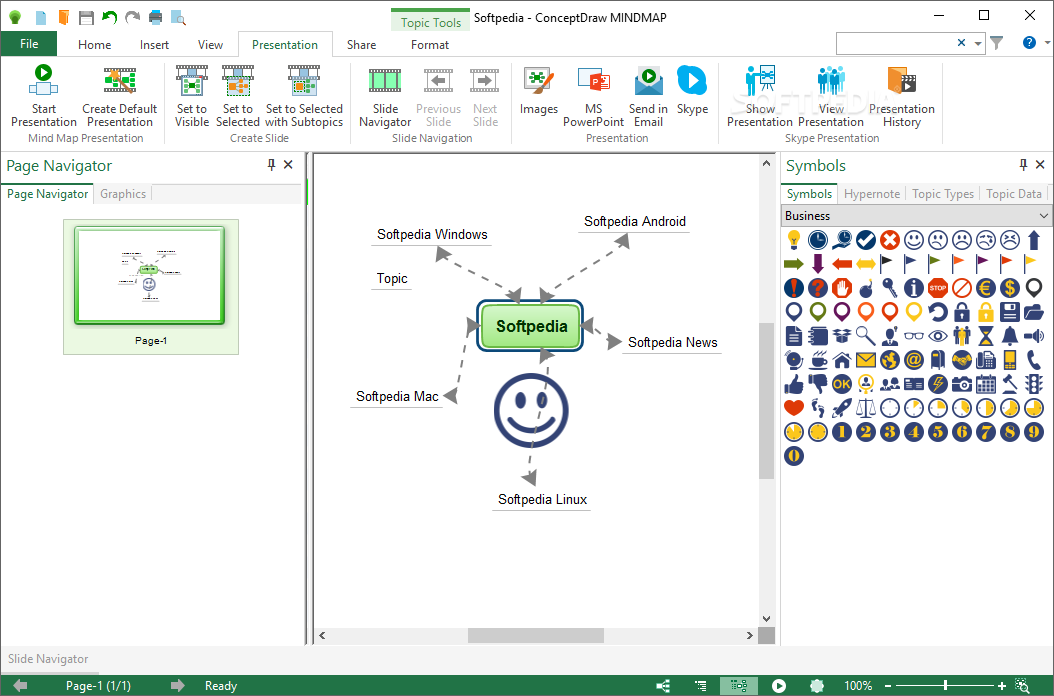Toggle the mind map view in status bar

(x=663, y=685)
